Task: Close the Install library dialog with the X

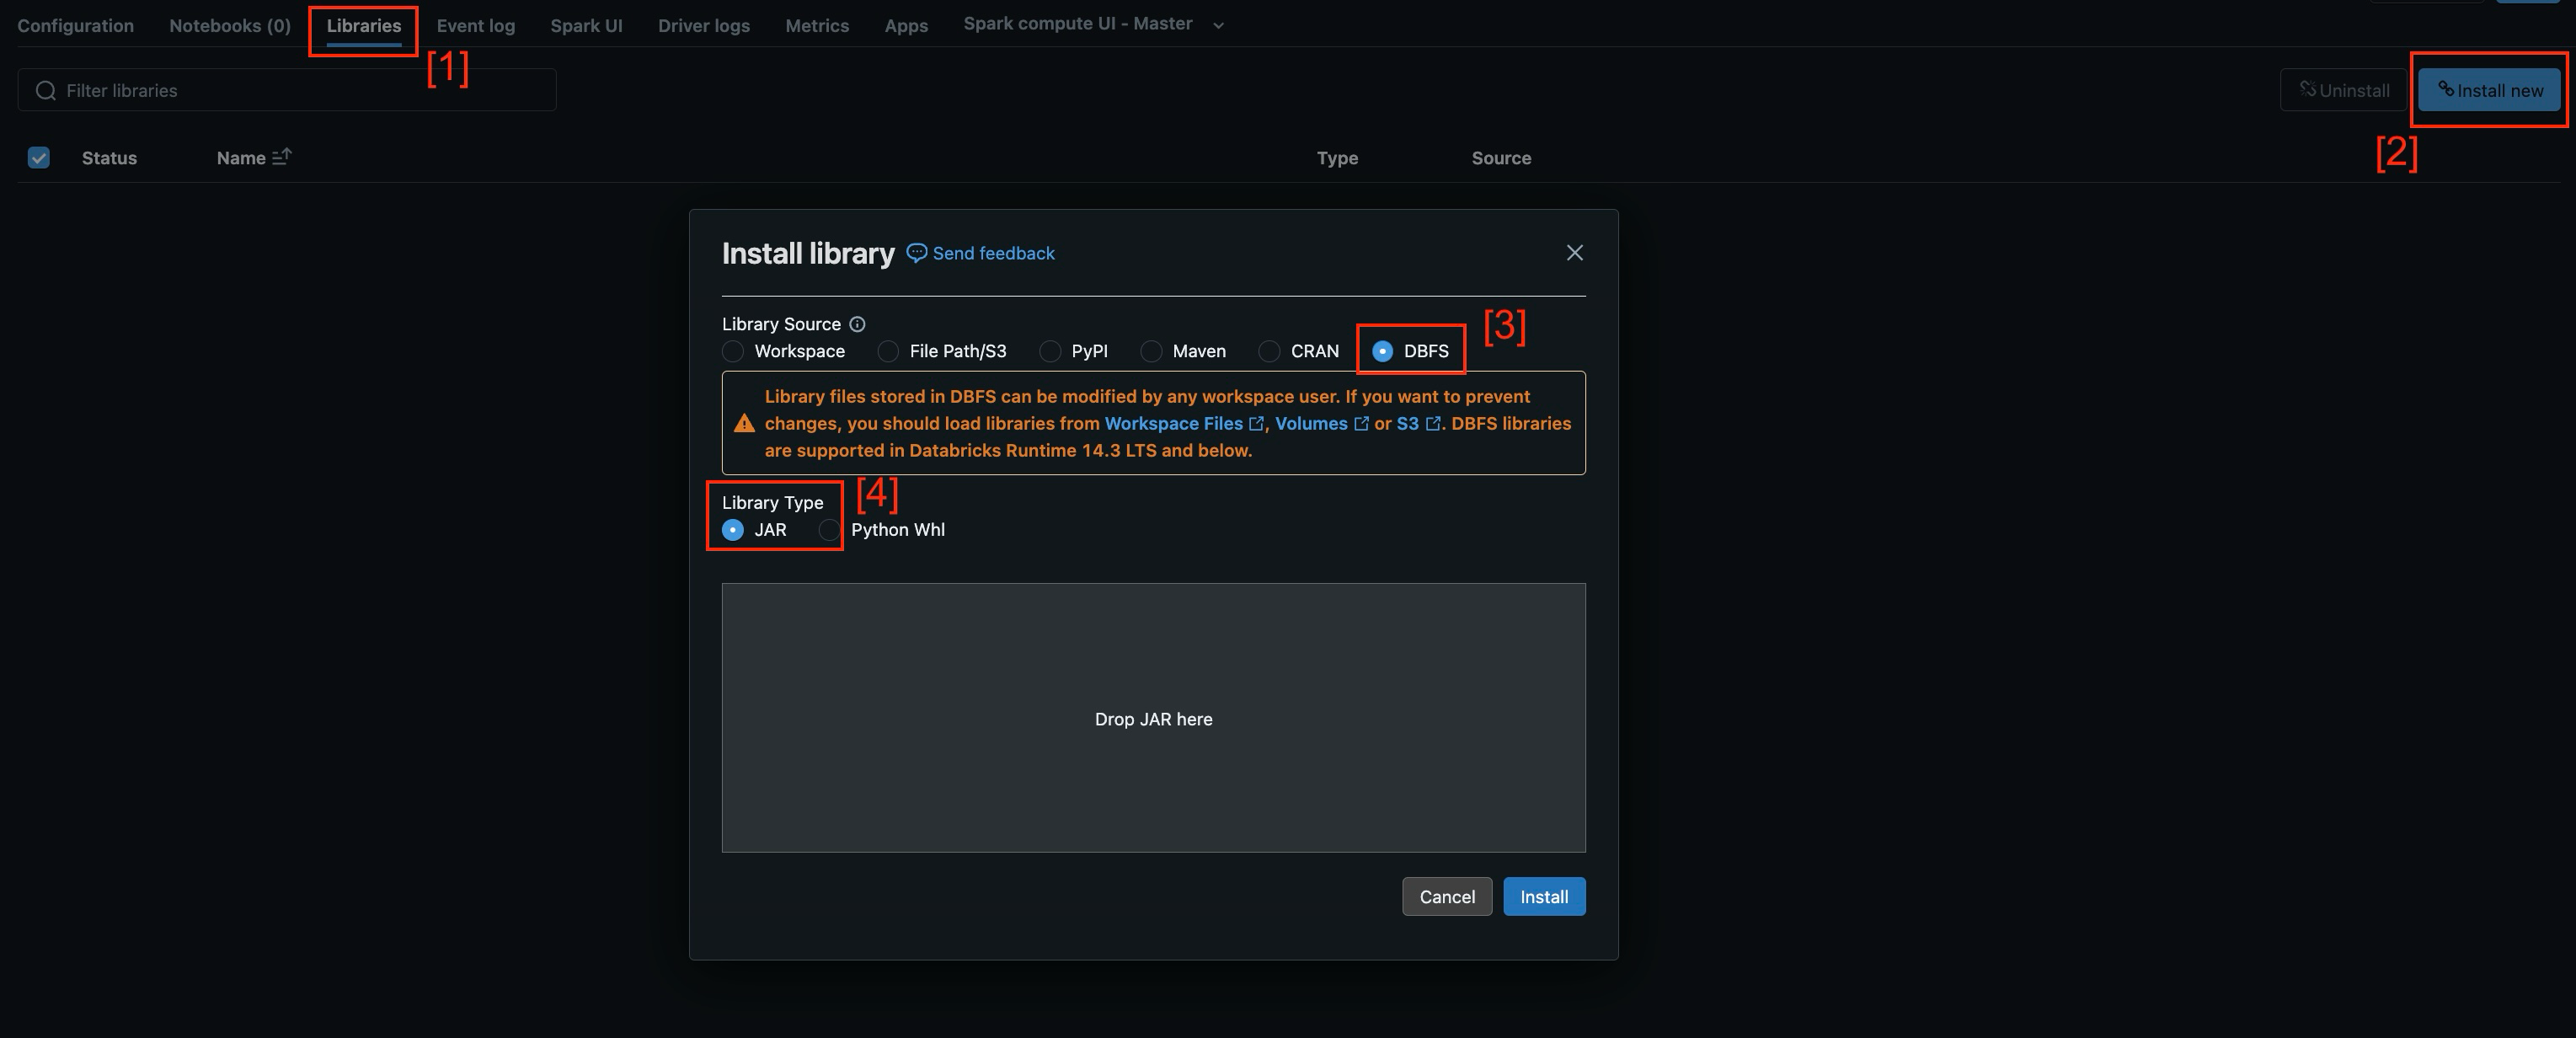Action: (x=1575, y=253)
